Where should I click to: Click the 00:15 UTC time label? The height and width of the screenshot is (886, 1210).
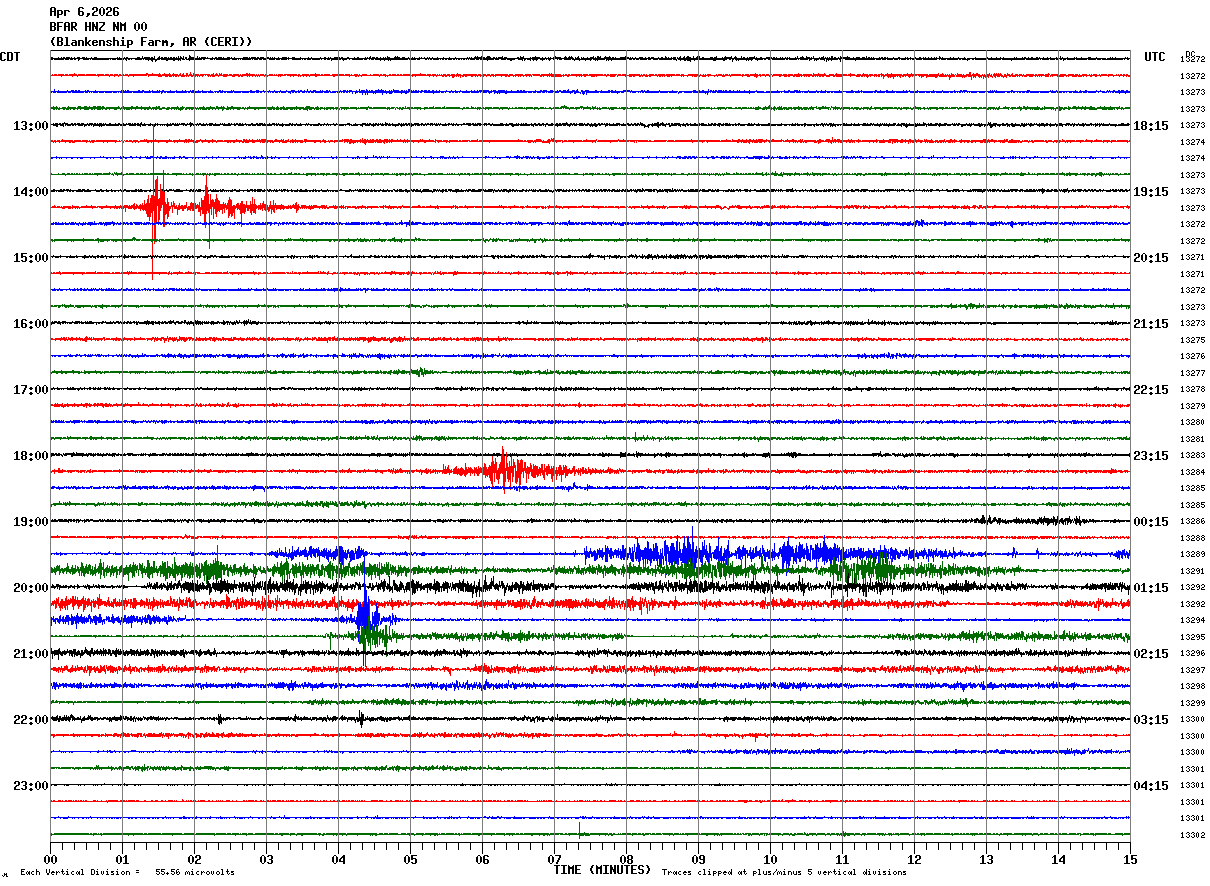(1151, 522)
